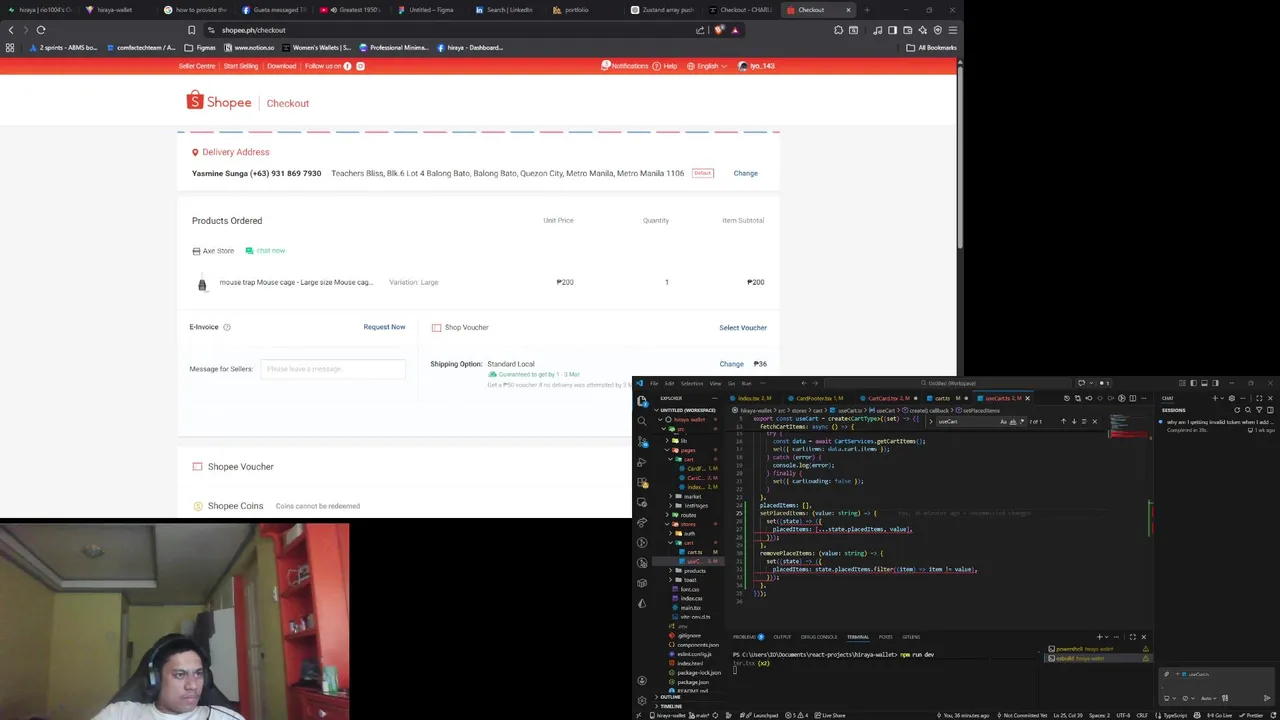
Task: Click Change shipping option link
Action: [x=731, y=364]
